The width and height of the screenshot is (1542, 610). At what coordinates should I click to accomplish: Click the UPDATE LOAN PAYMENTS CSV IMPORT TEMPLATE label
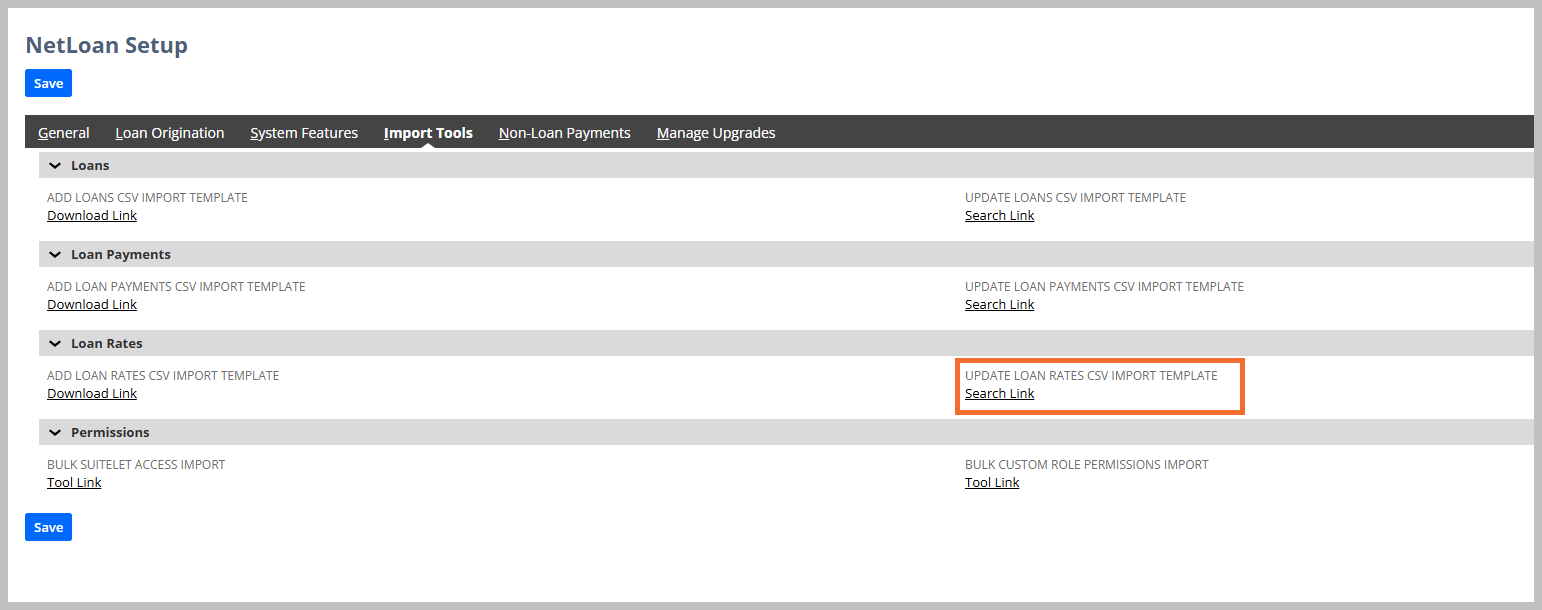click(1104, 286)
